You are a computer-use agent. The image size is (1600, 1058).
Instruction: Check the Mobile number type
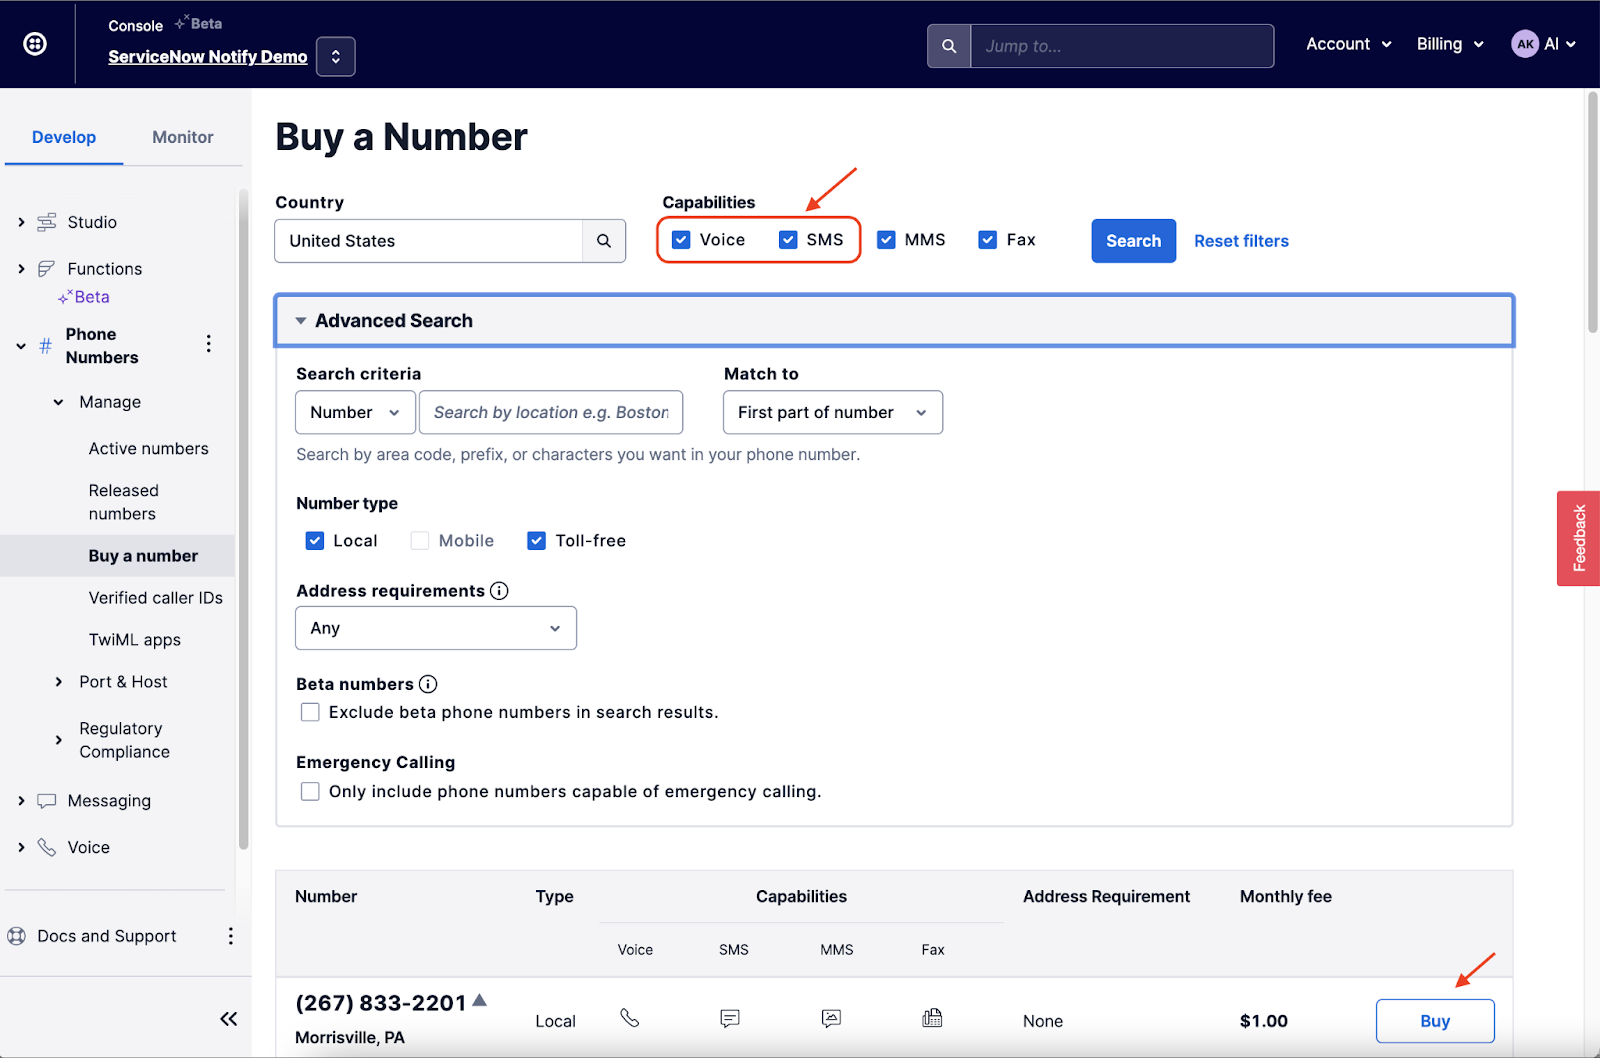point(420,541)
